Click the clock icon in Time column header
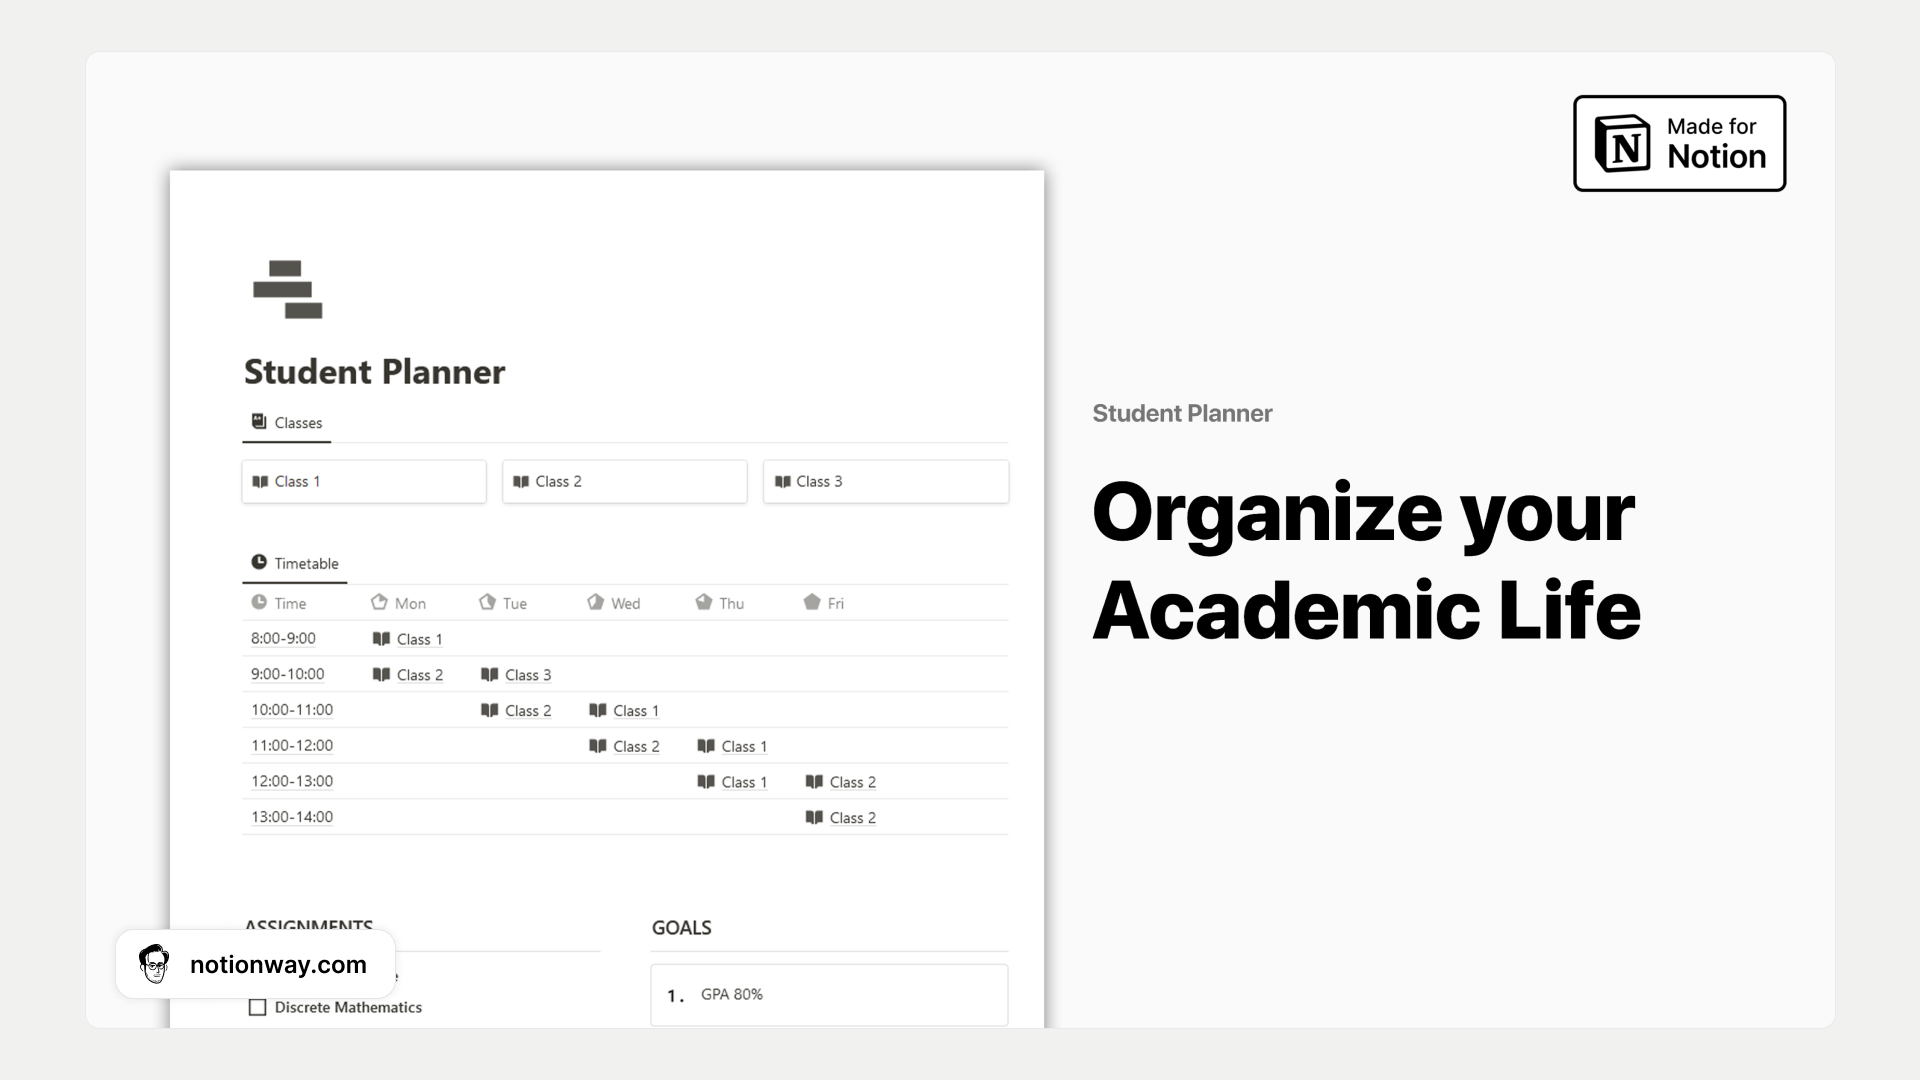 (259, 602)
